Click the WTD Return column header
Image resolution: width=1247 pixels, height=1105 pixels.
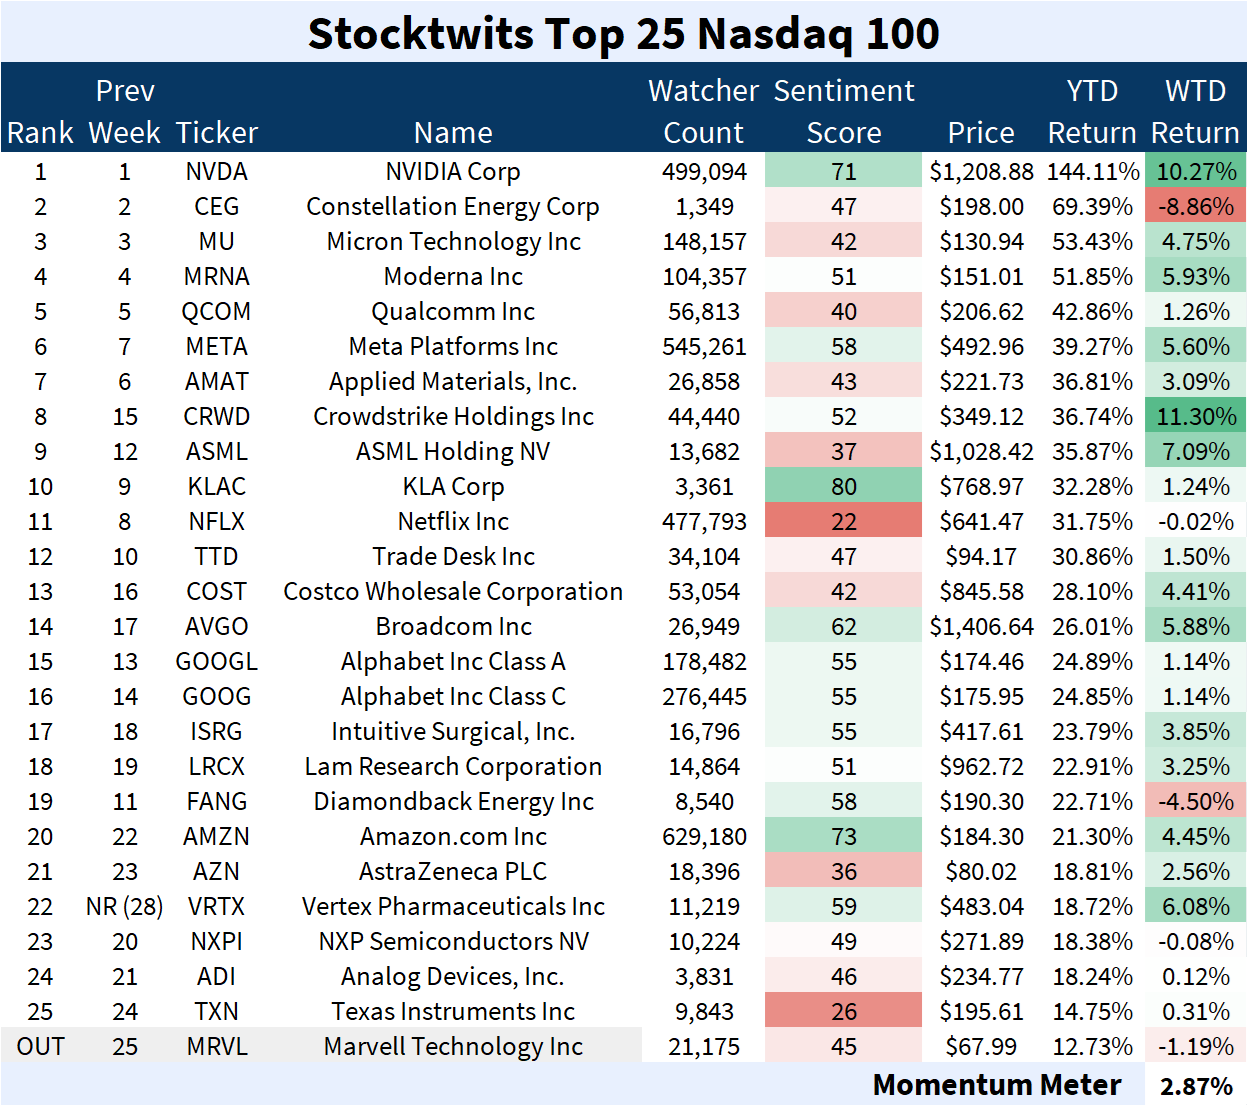click(1195, 111)
